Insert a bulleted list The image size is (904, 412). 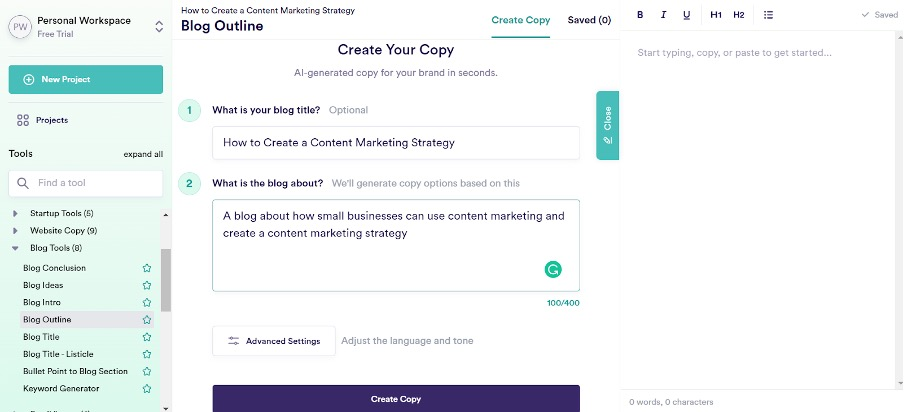pyautogui.click(x=768, y=15)
